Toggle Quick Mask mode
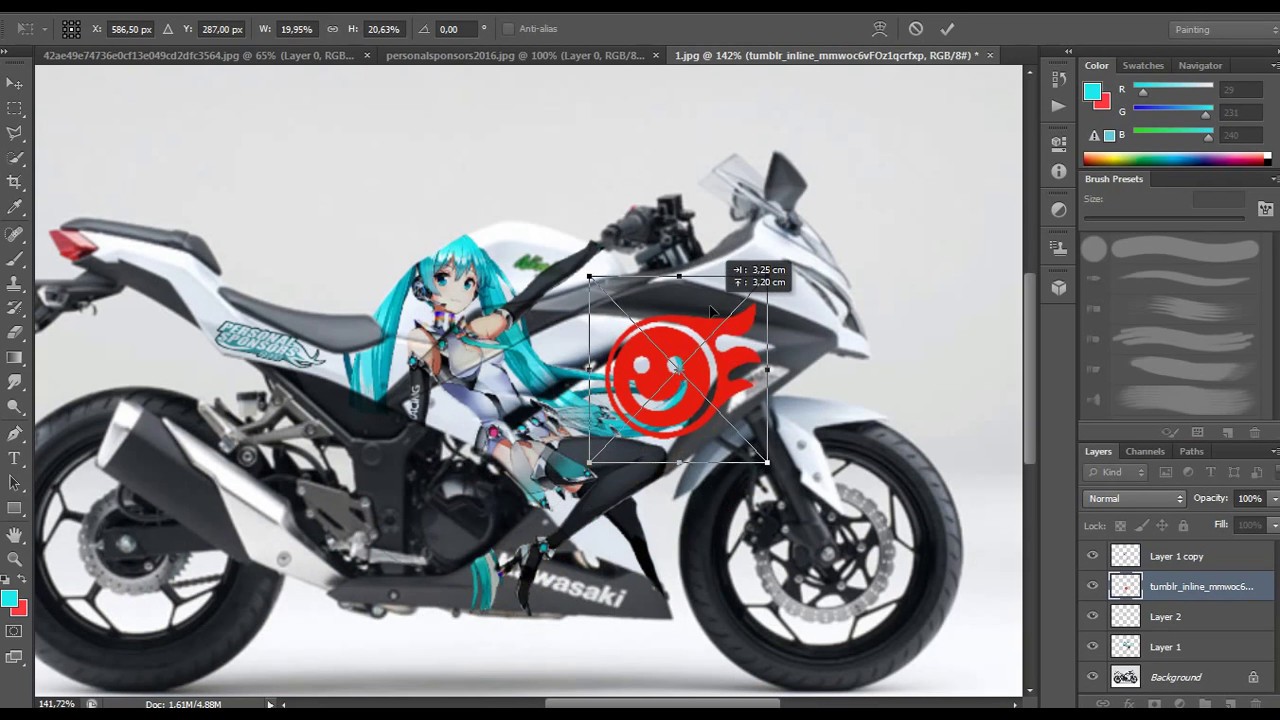The width and height of the screenshot is (1280, 720). [x=14, y=631]
